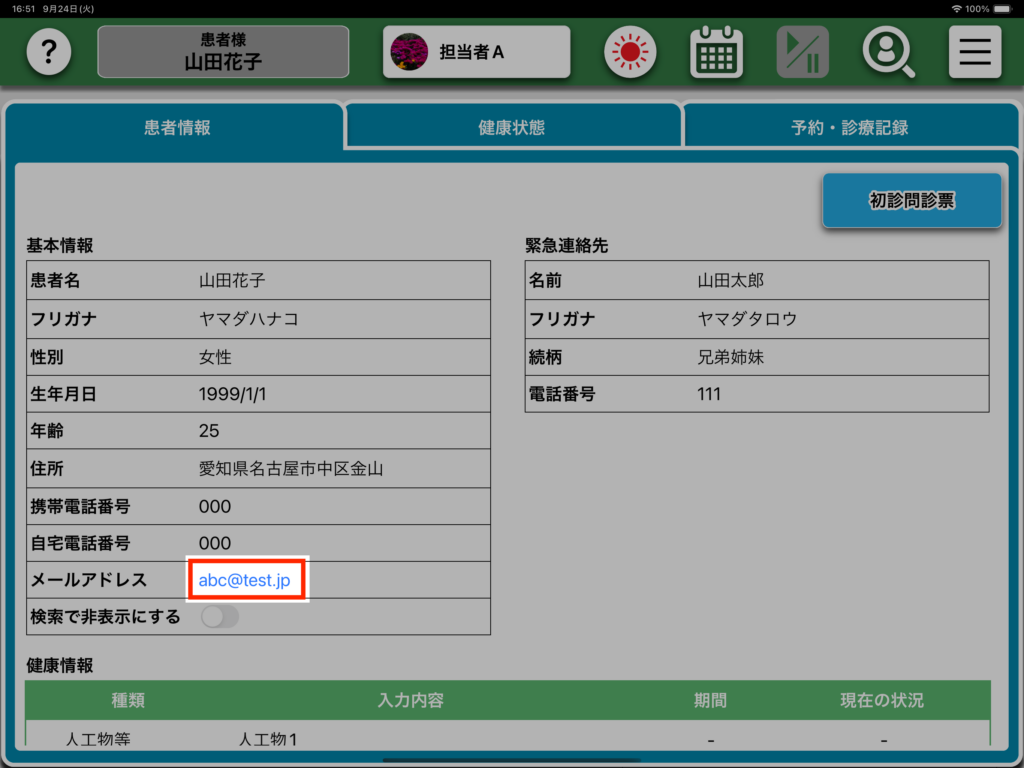Viewport: 1024px width, 768px height.
Task: Open the calendar icon
Action: [716, 52]
